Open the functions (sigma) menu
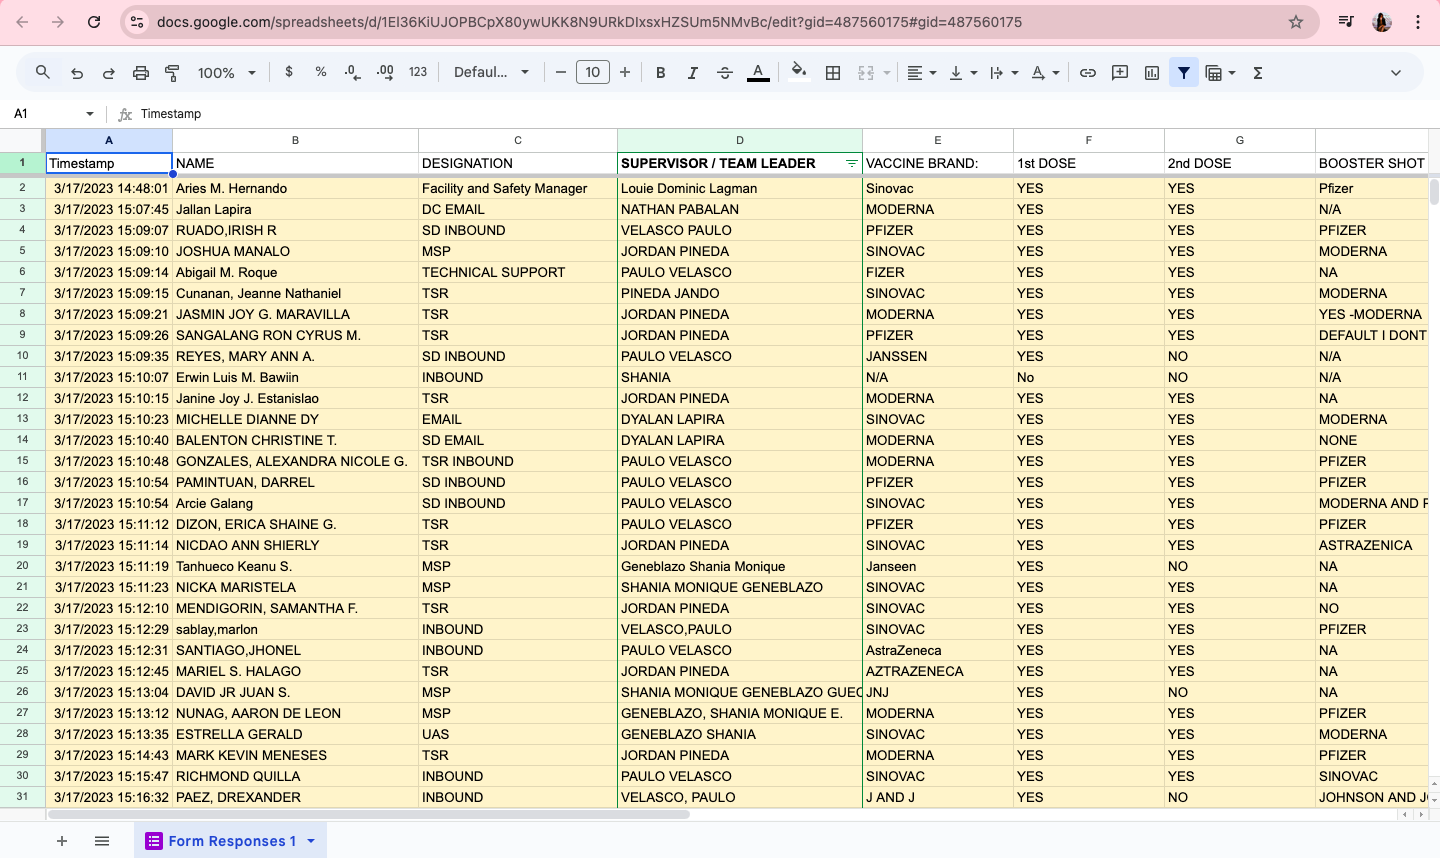Image resolution: width=1440 pixels, height=858 pixels. [x=1258, y=72]
